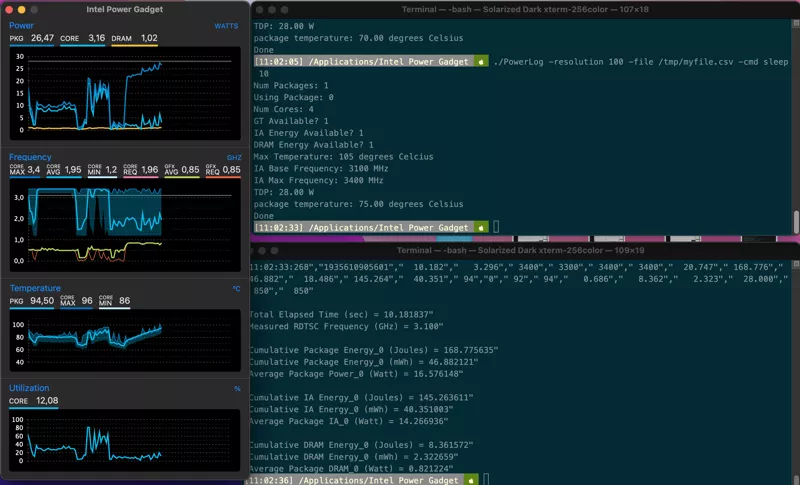Click the 'GT Available? 1' line
Screen dimensions: 800x485
pyautogui.click(x=291, y=121)
